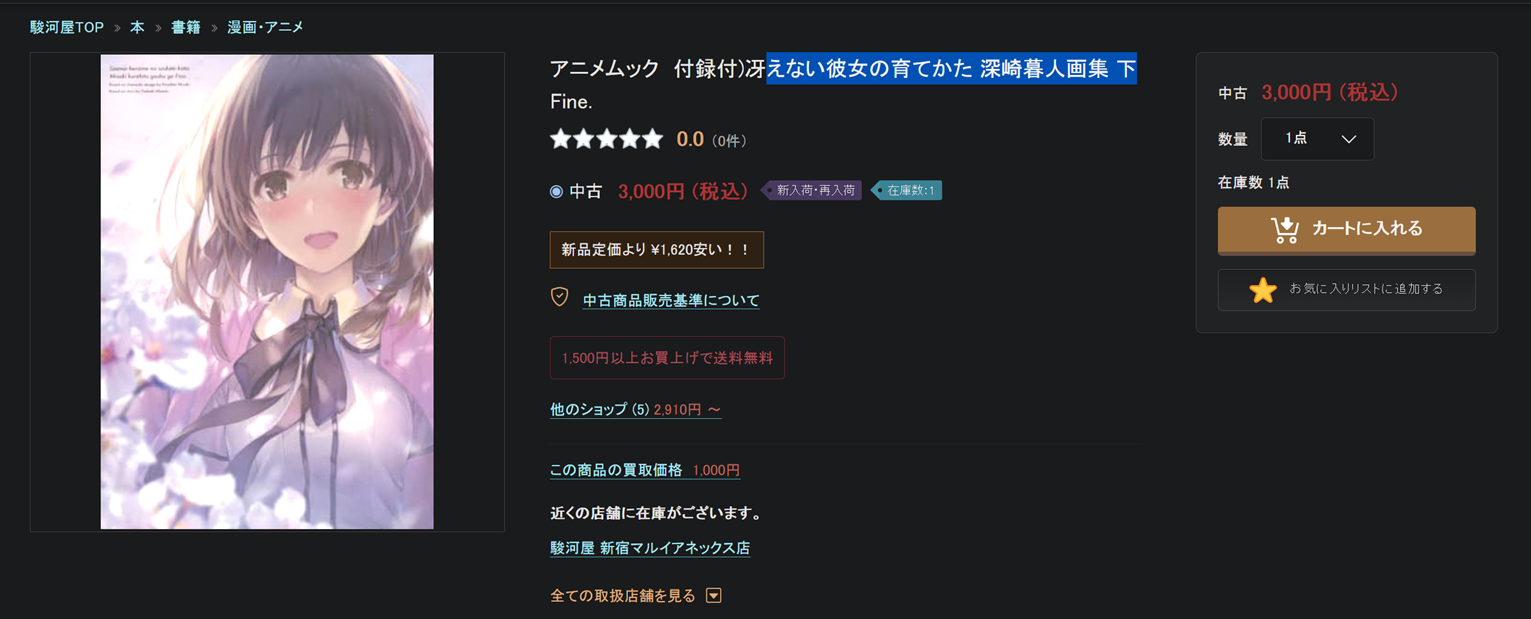Click the five-star rating icons

pyautogui.click(x=606, y=139)
